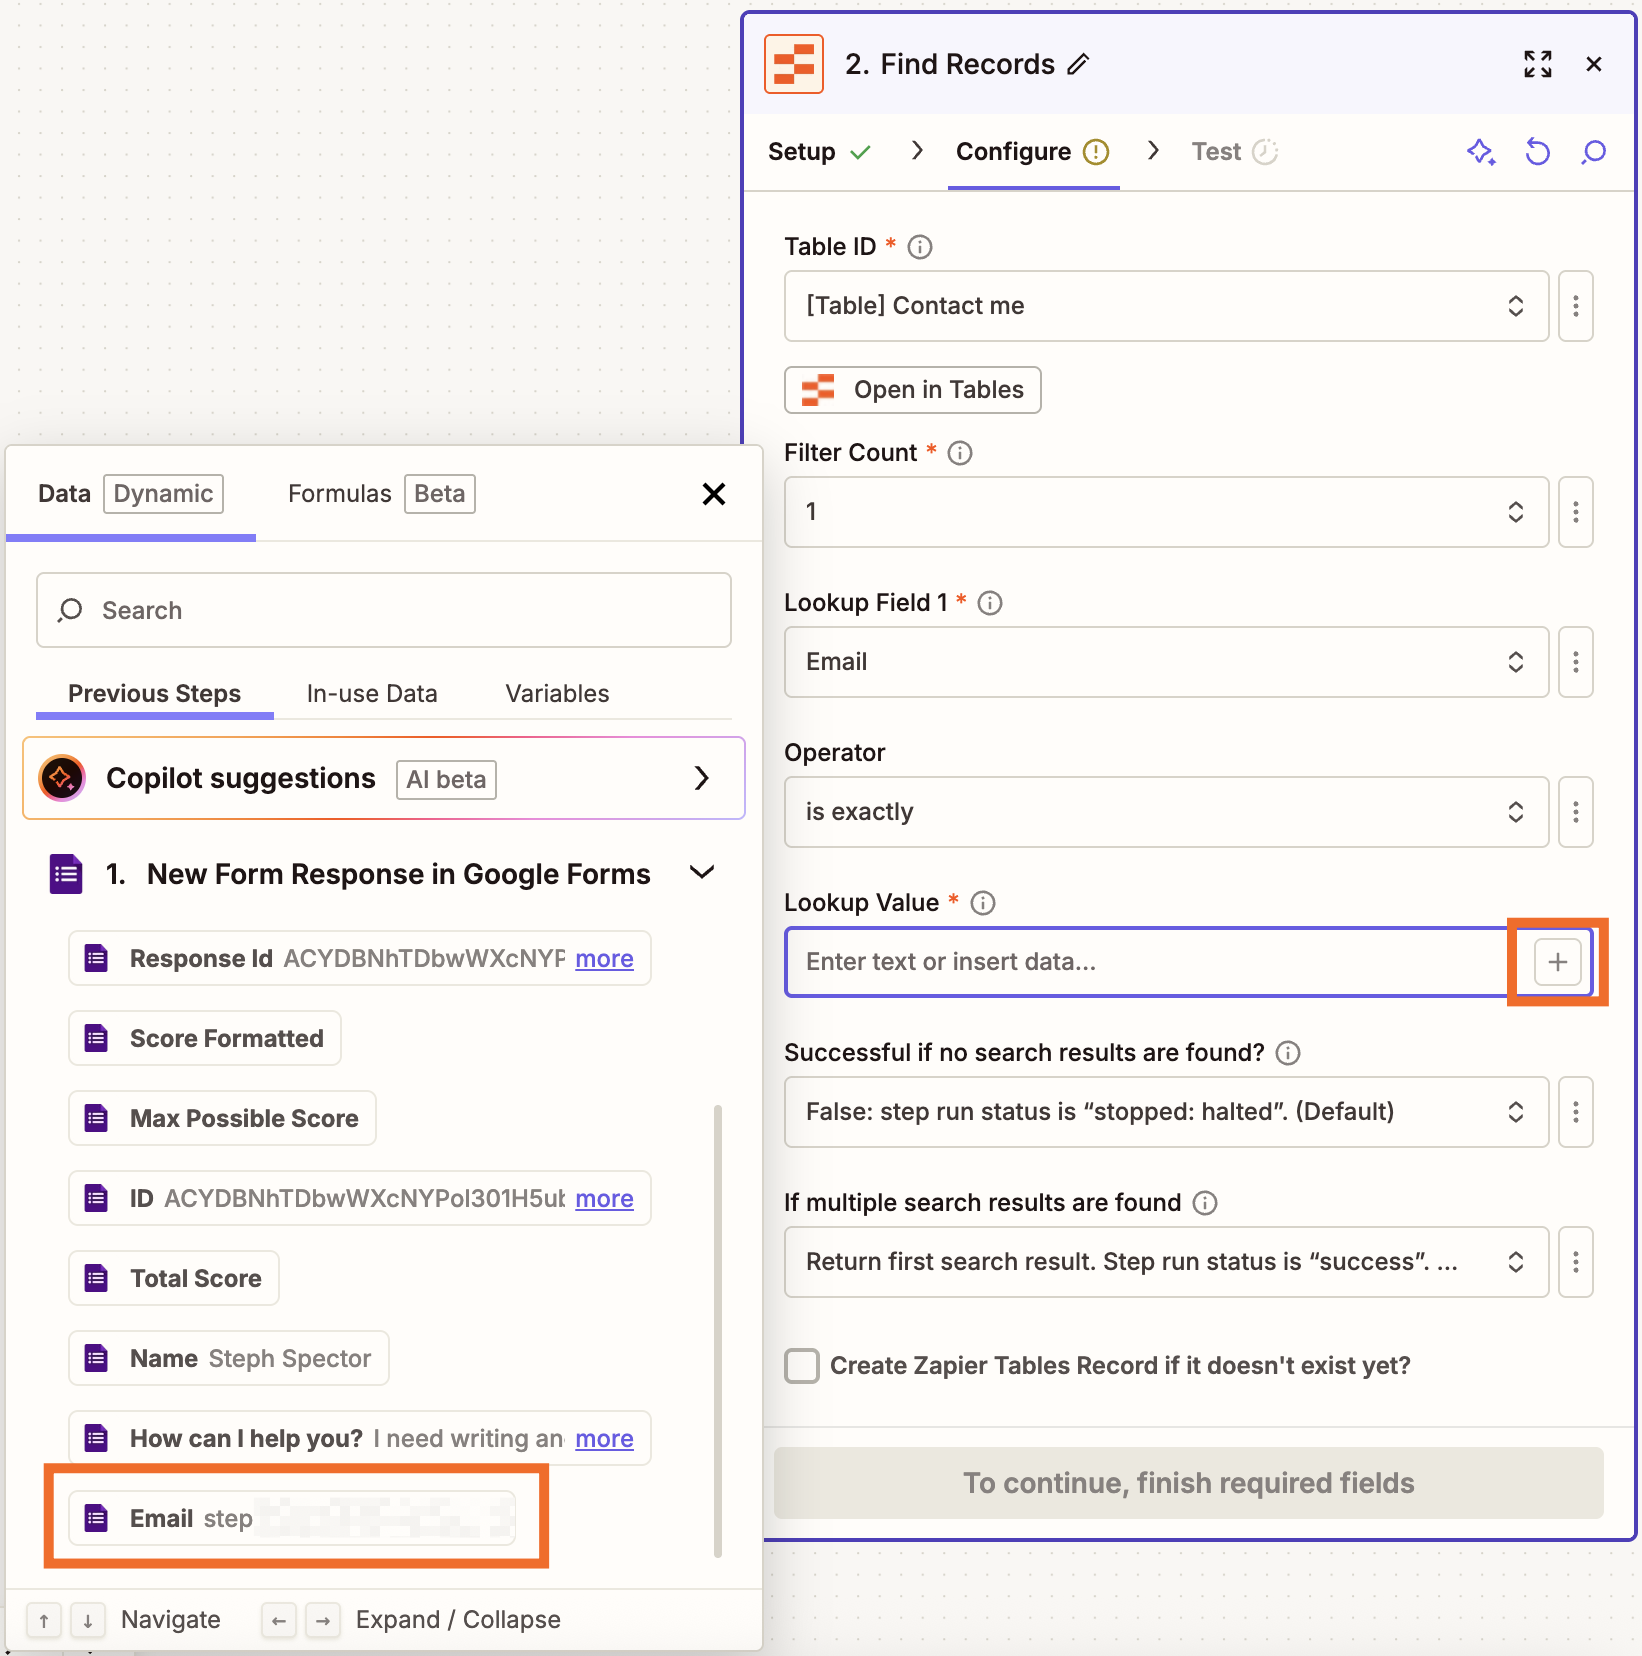
Task: Open the three-dot menu beside Lookup Field 1
Action: [1575, 662]
